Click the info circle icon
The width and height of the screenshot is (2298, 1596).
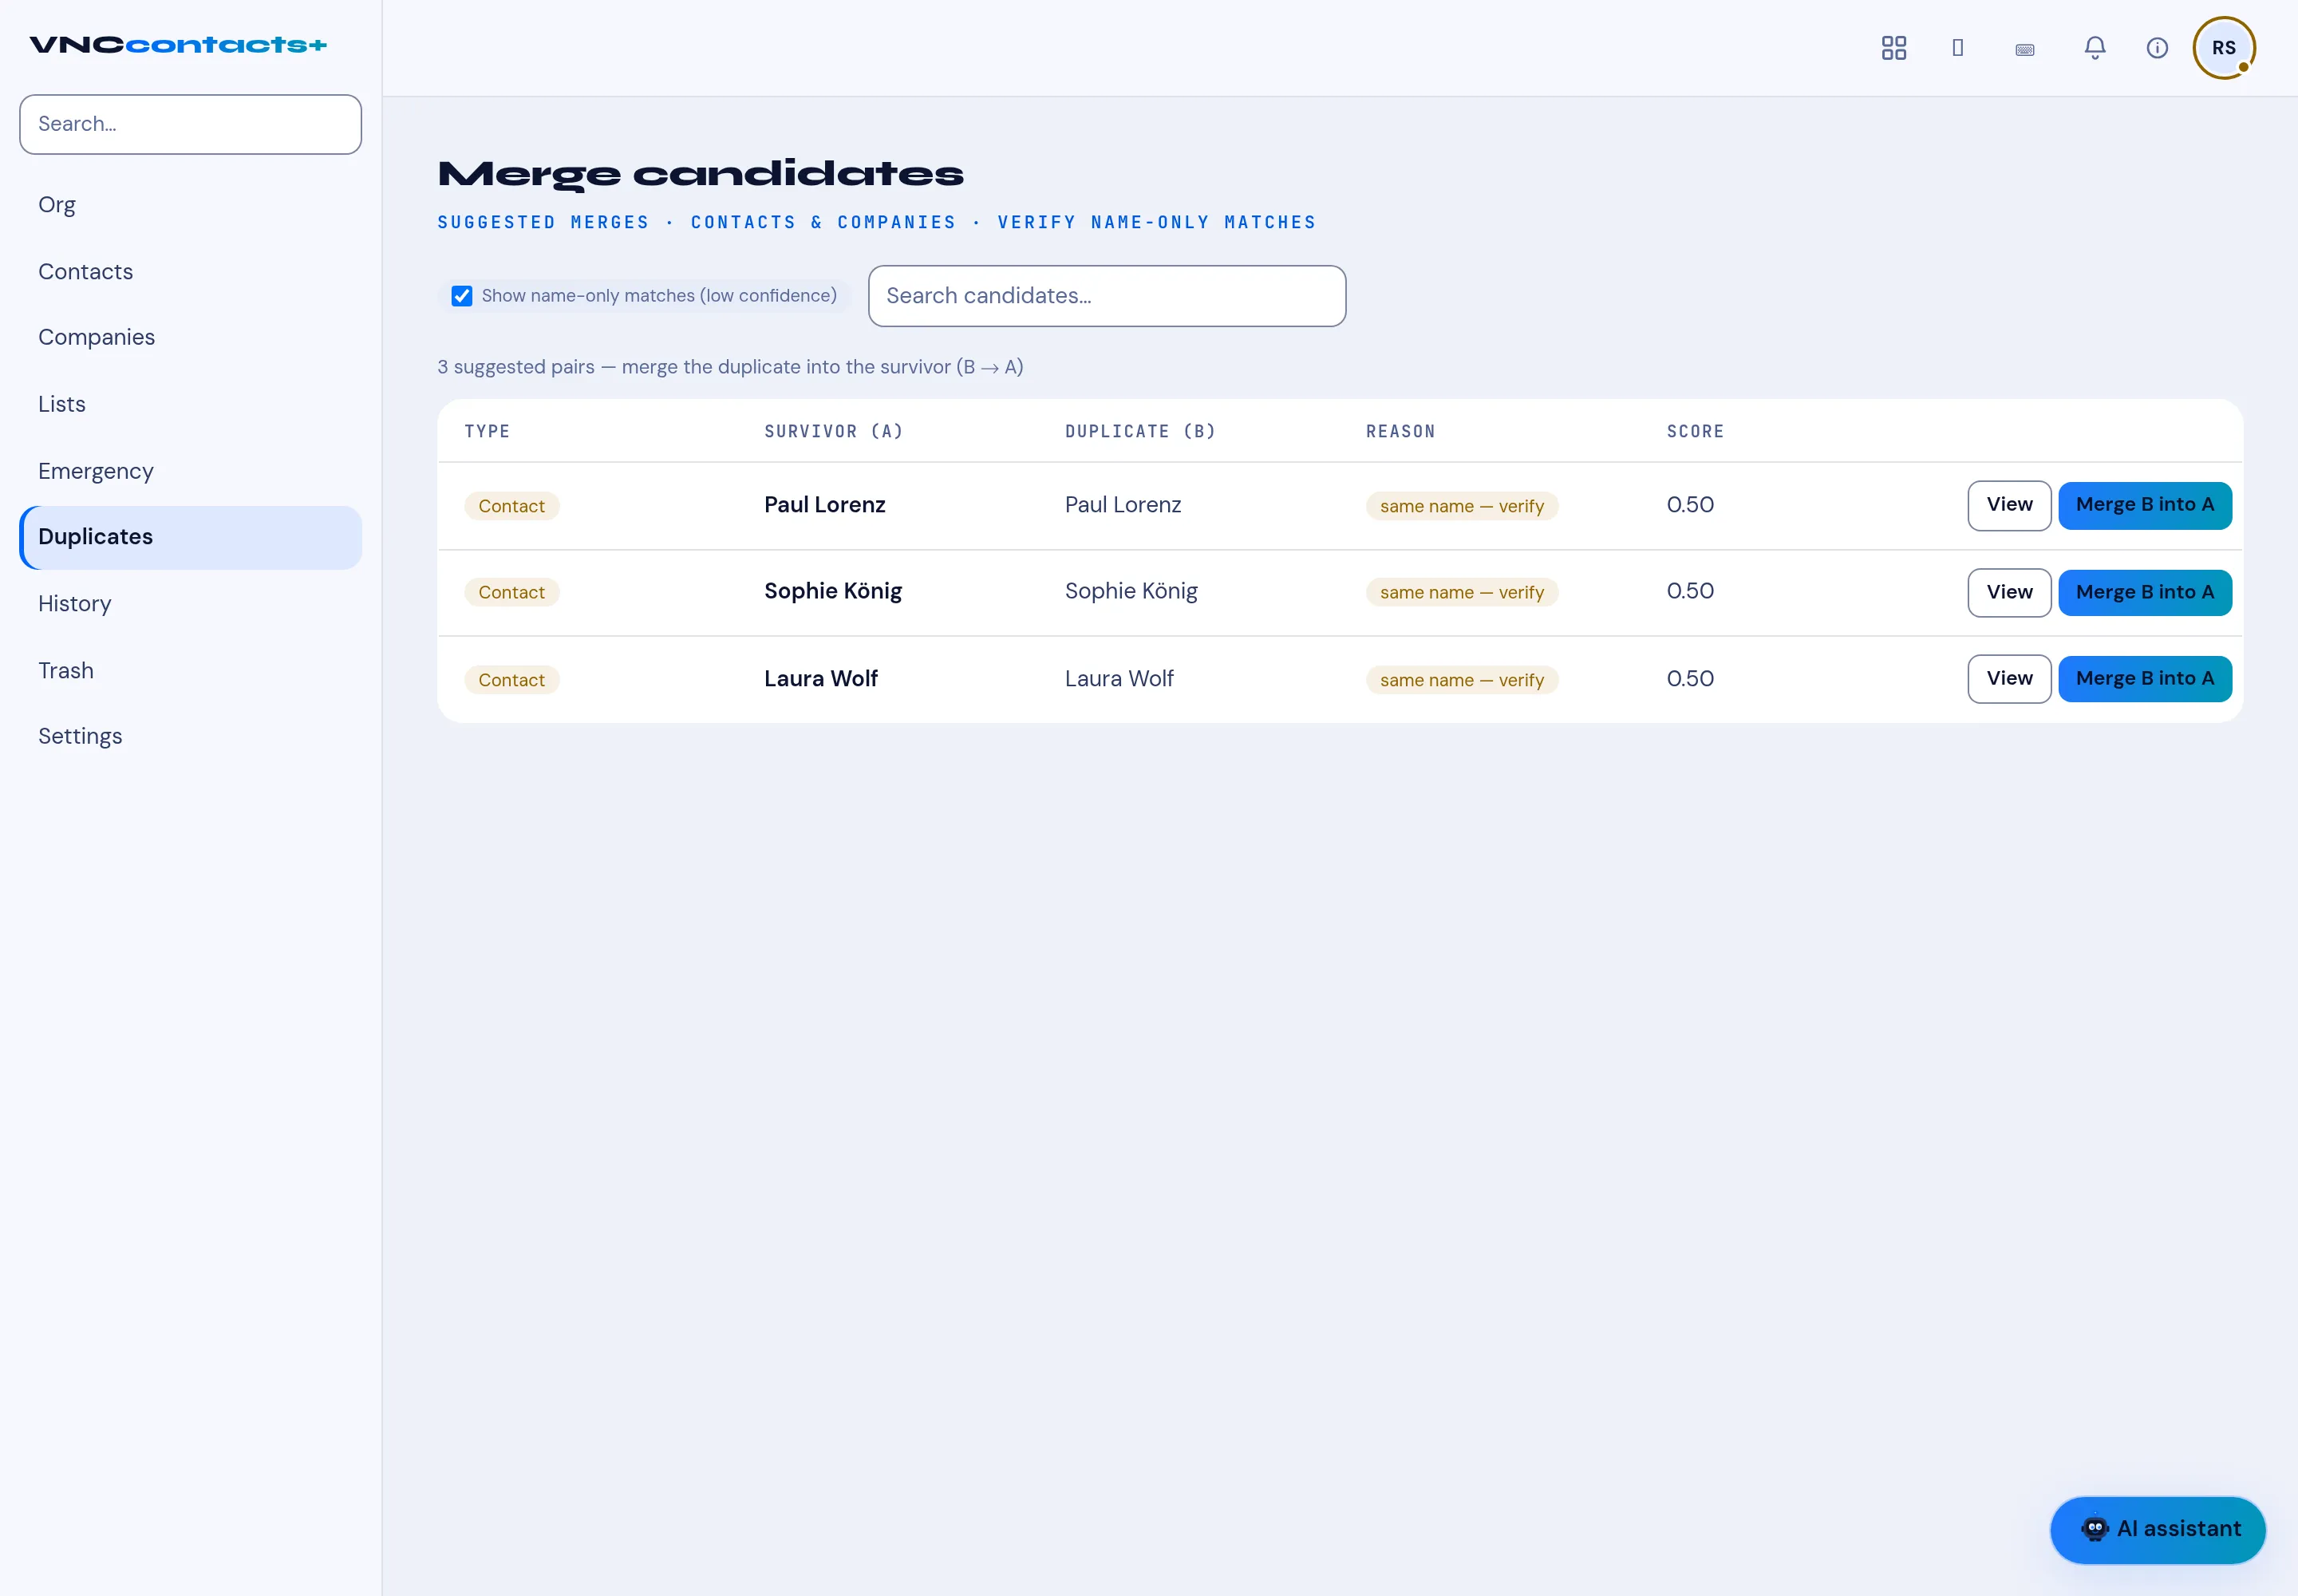click(x=2157, y=48)
